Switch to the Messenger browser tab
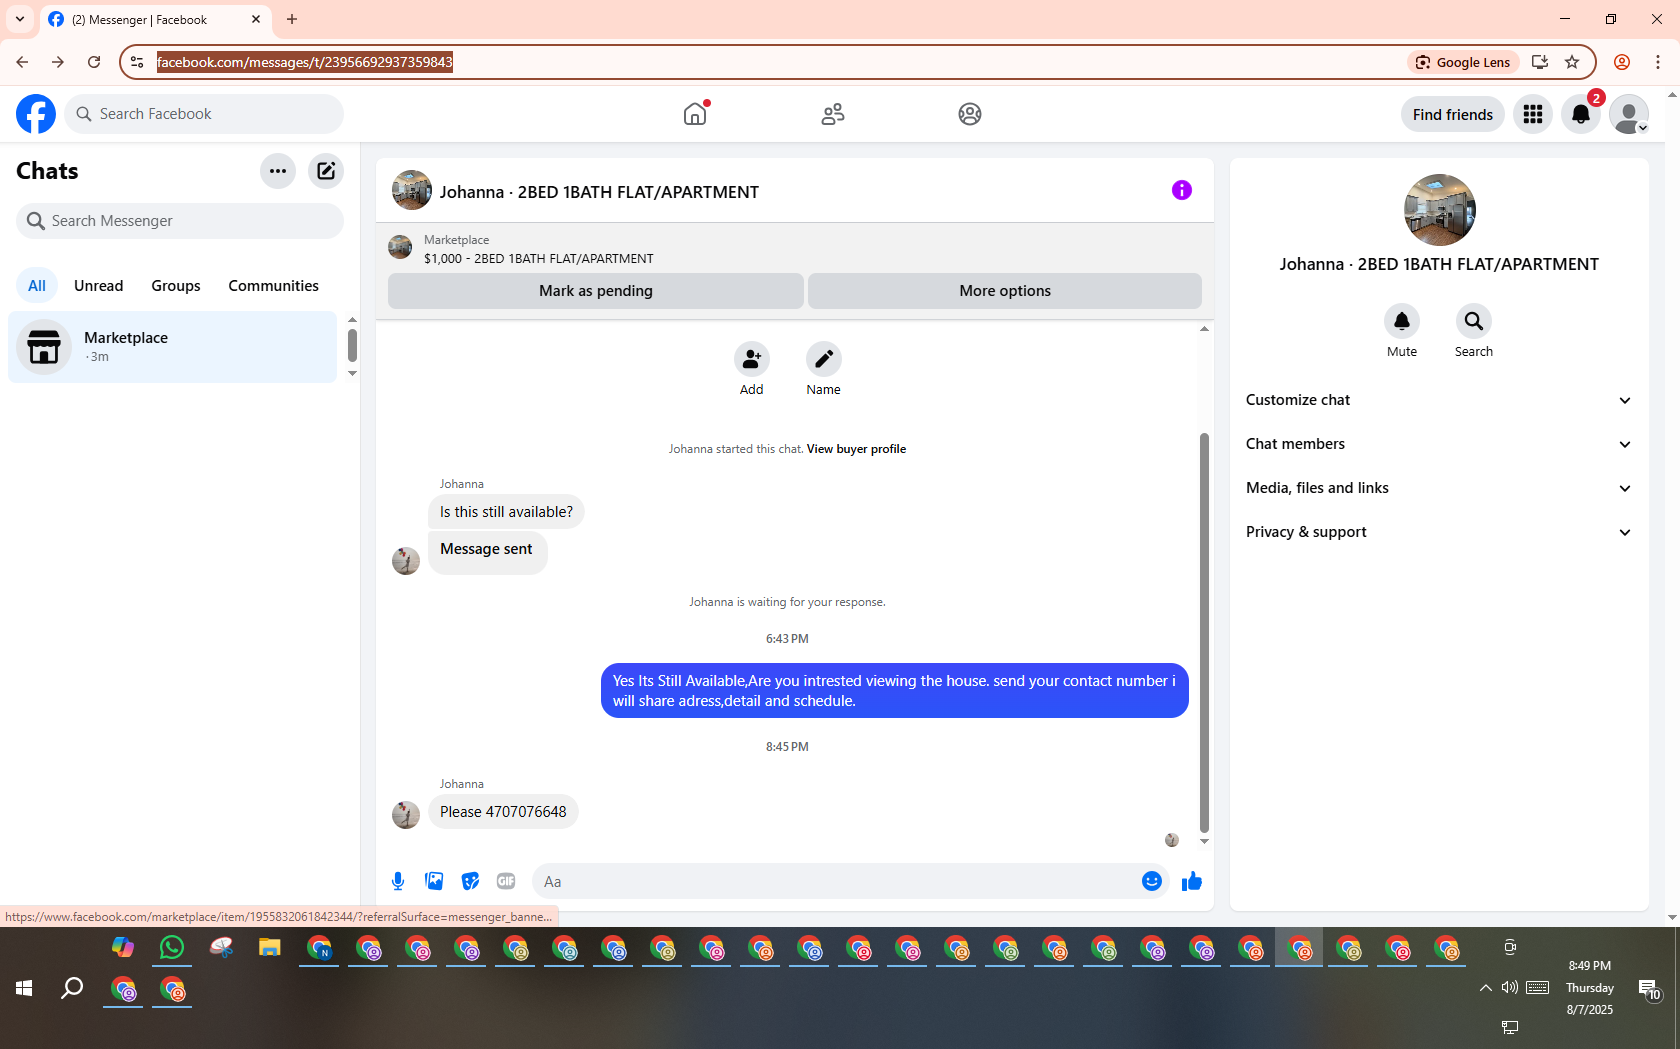 click(x=155, y=20)
